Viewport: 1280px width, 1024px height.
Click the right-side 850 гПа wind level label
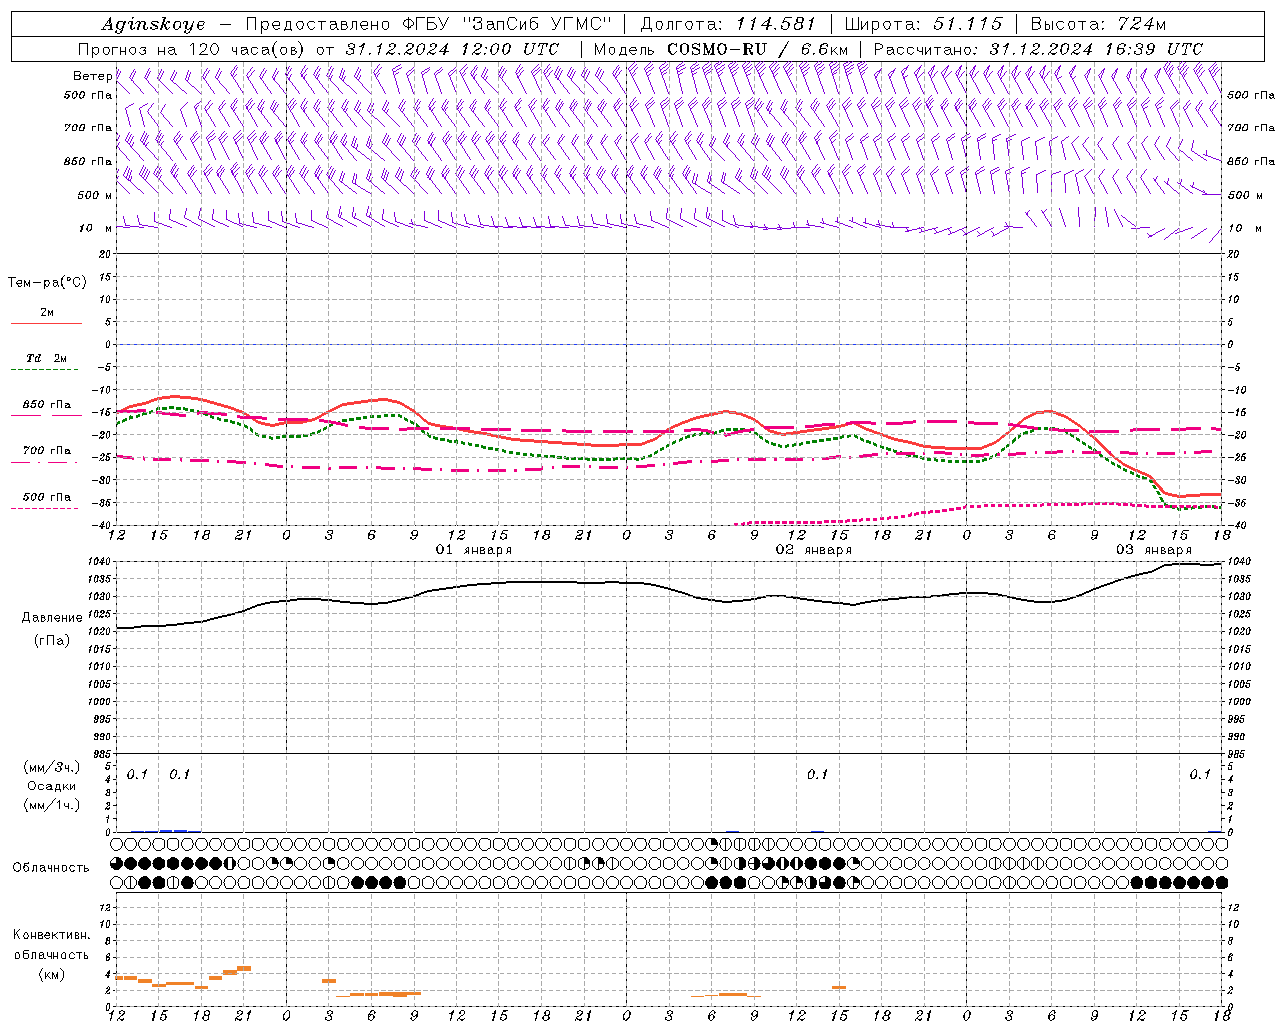coord(1251,161)
